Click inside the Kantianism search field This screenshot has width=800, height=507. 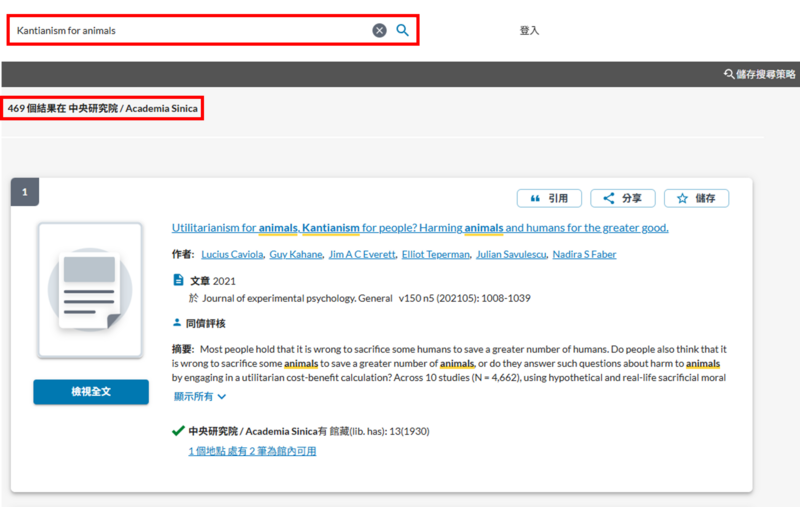tap(190, 30)
